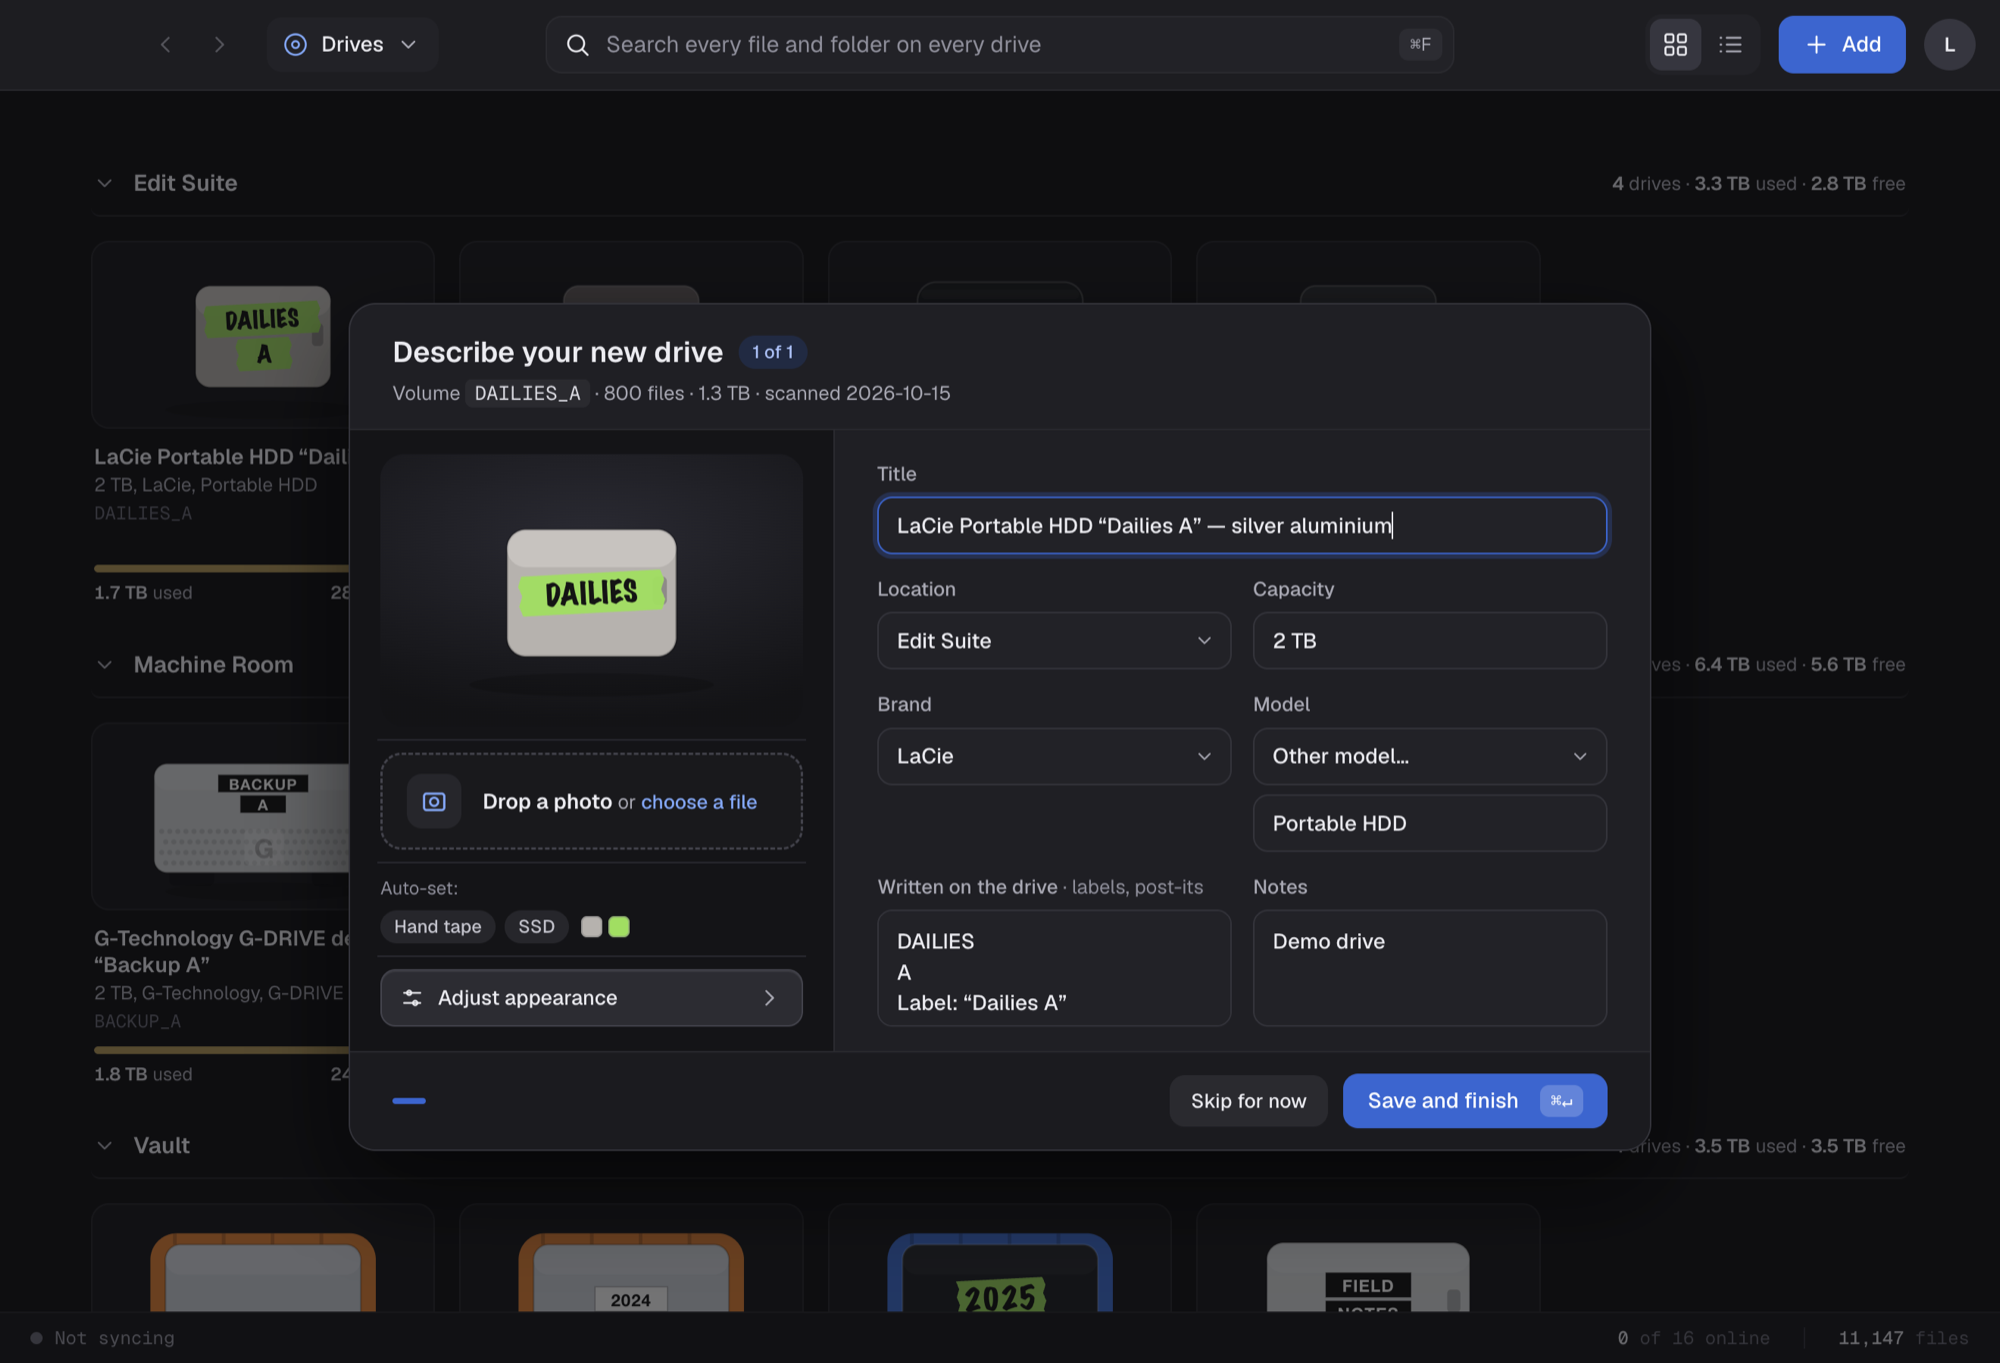Click the camera icon in photo drop zone
Image resolution: width=2000 pixels, height=1363 pixels.
tap(433, 801)
